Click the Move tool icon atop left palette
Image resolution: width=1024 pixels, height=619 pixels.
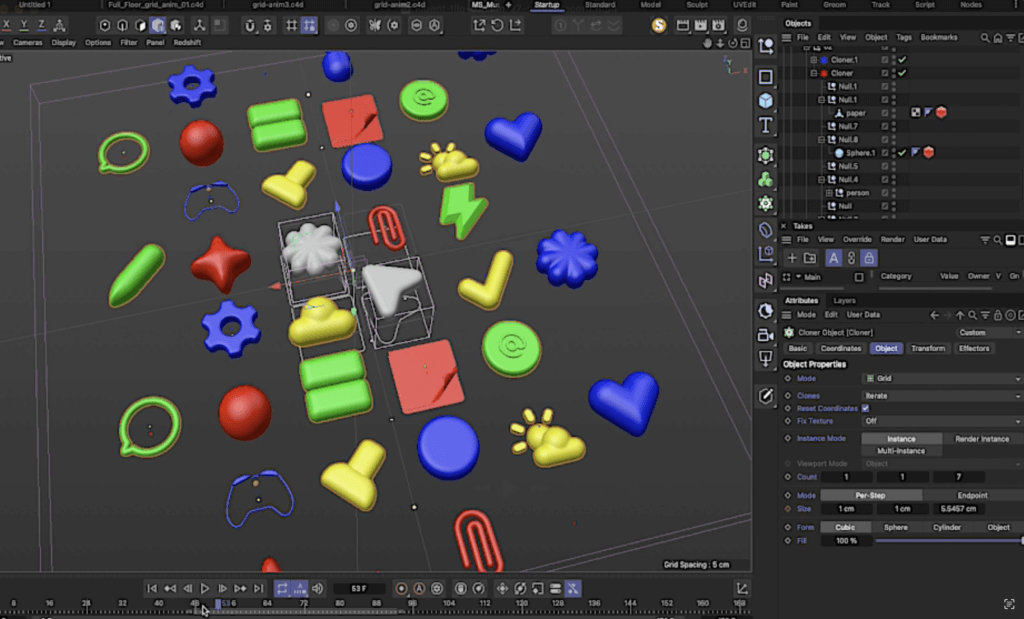pos(766,46)
